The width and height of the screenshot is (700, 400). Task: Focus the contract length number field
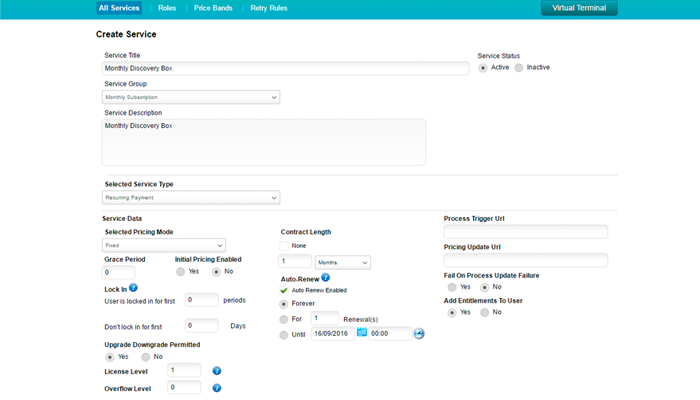point(295,262)
